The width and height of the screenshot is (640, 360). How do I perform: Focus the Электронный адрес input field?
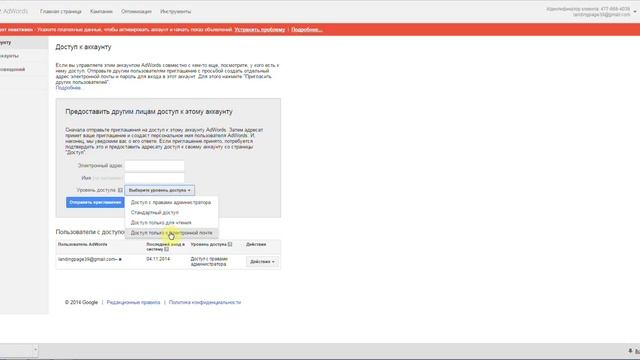pyautogui.click(x=154, y=166)
